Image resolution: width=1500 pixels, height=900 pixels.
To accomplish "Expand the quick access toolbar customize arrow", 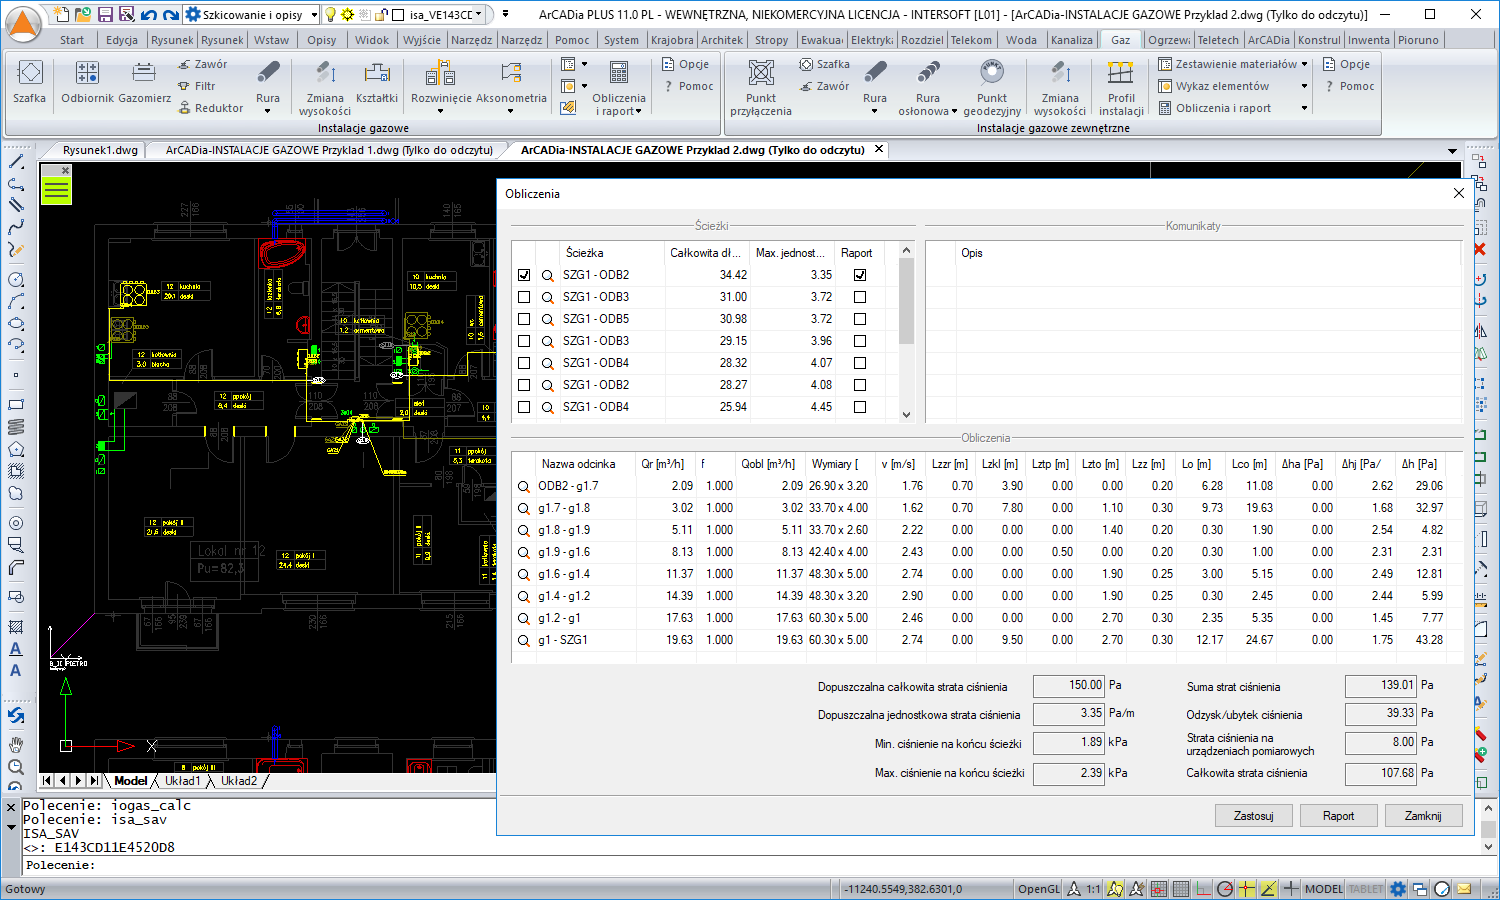I will 506,14.
